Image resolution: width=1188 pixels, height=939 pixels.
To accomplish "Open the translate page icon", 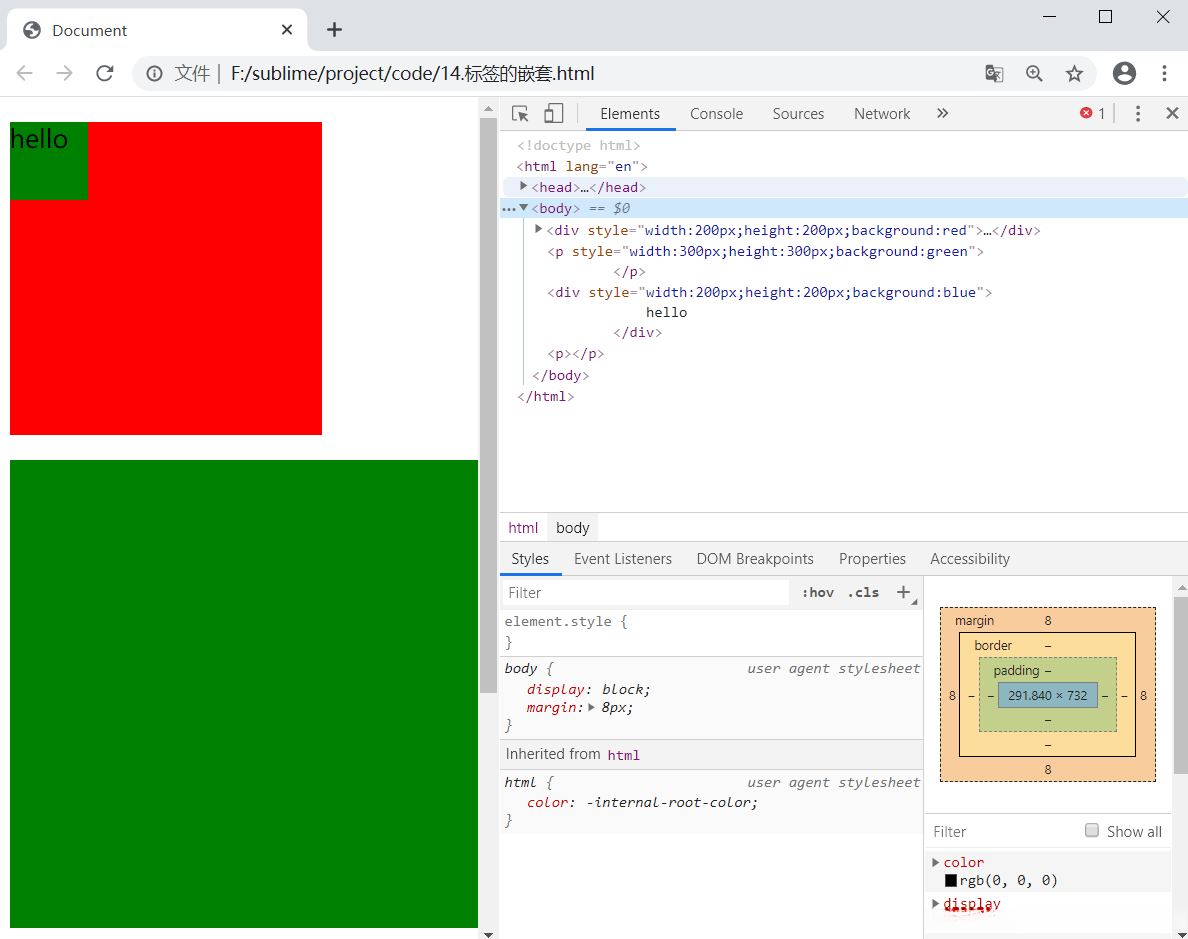I will [994, 73].
